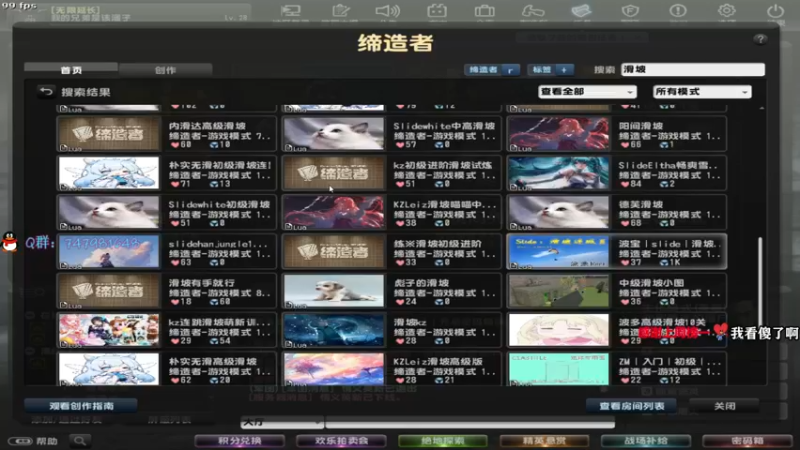Click the chat message input field

[470, 422]
